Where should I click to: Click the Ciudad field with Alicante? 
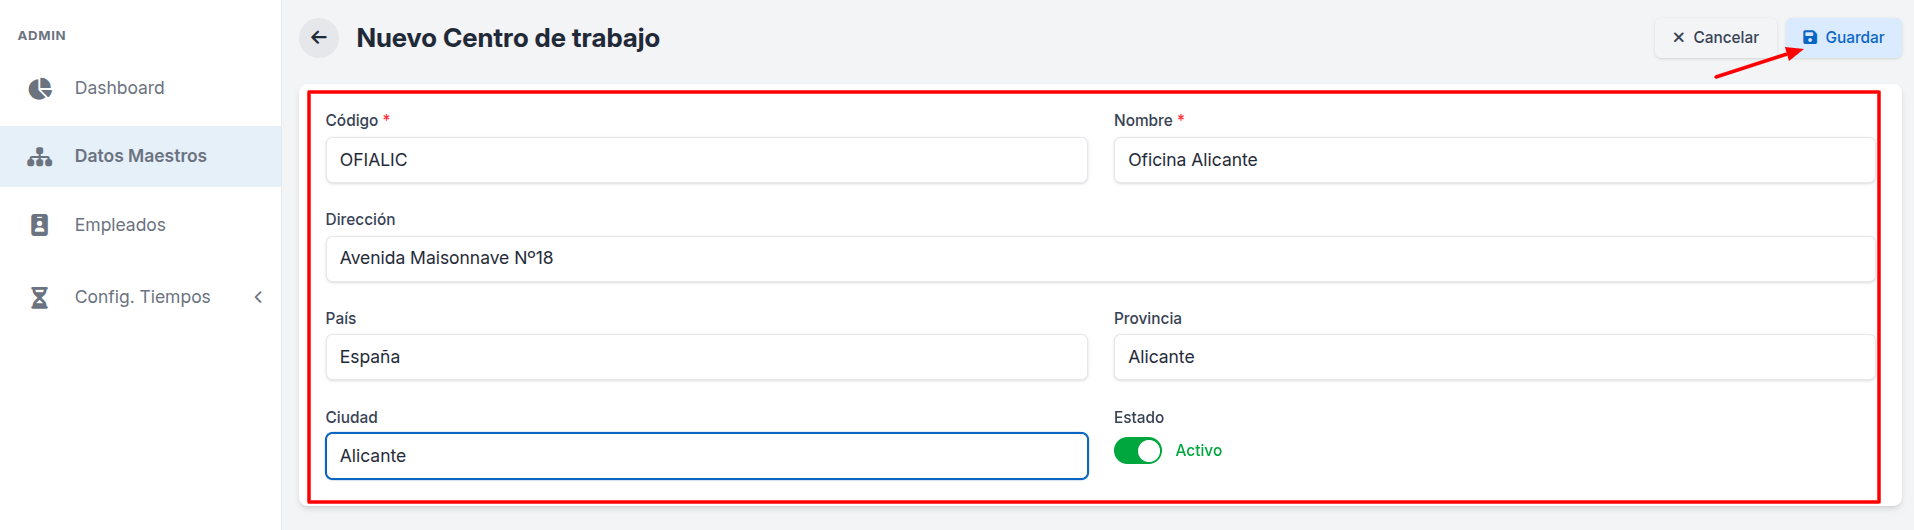pos(706,456)
